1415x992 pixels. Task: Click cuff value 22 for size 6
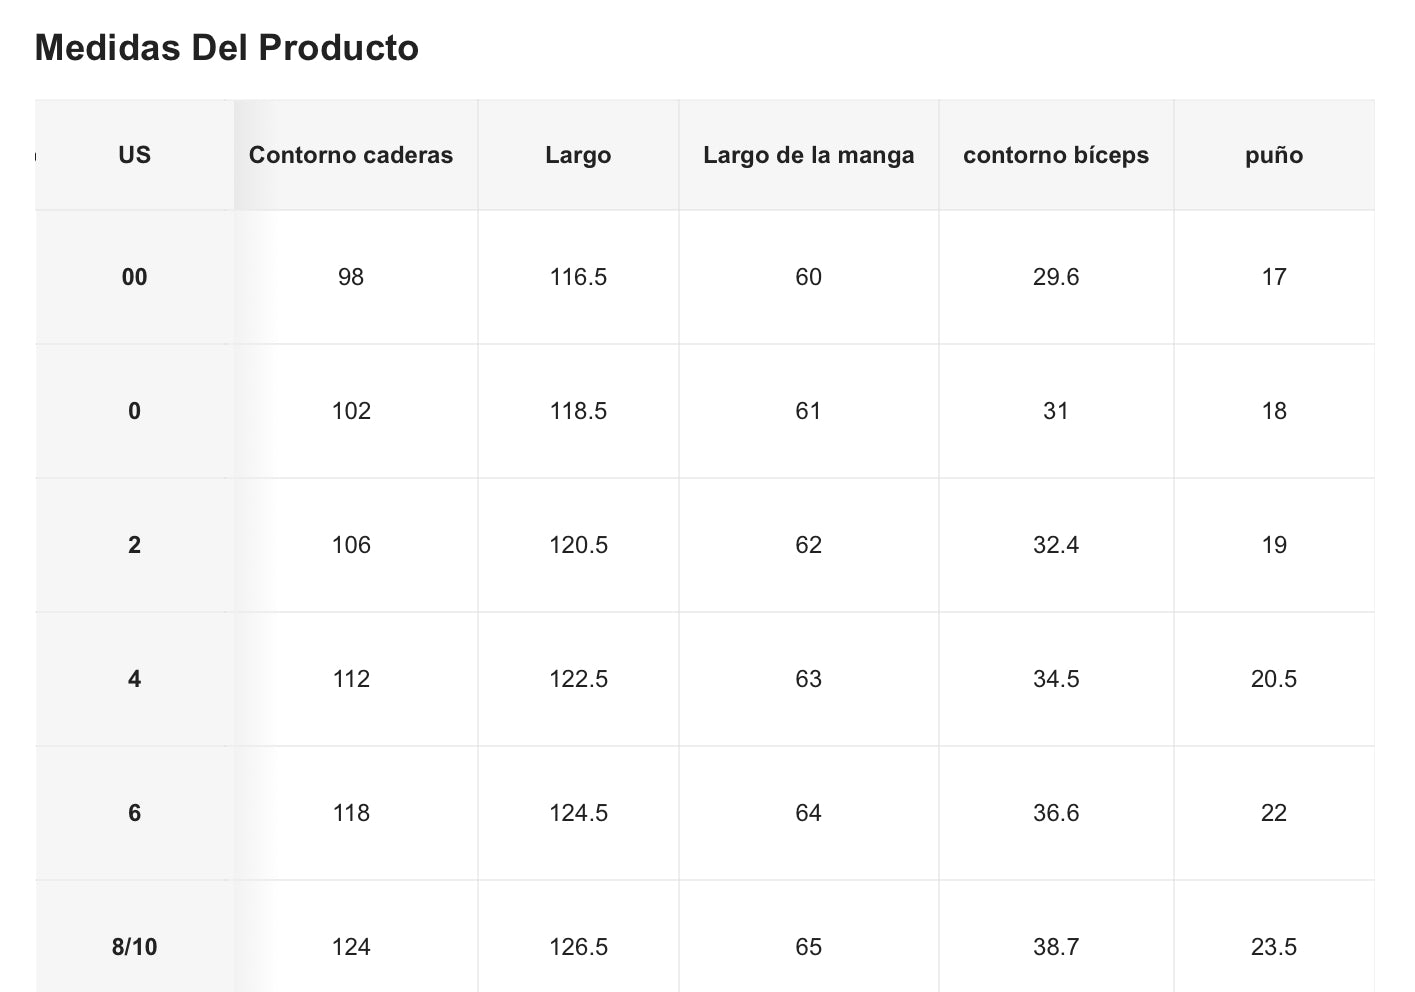(1274, 813)
